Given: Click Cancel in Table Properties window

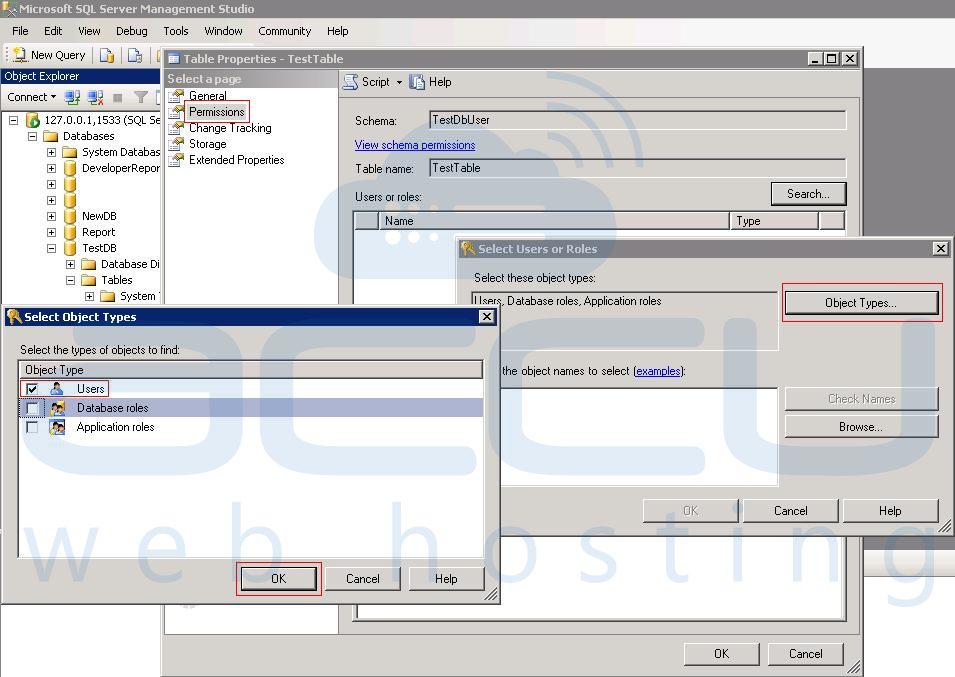Looking at the screenshot, I should pyautogui.click(x=806, y=654).
